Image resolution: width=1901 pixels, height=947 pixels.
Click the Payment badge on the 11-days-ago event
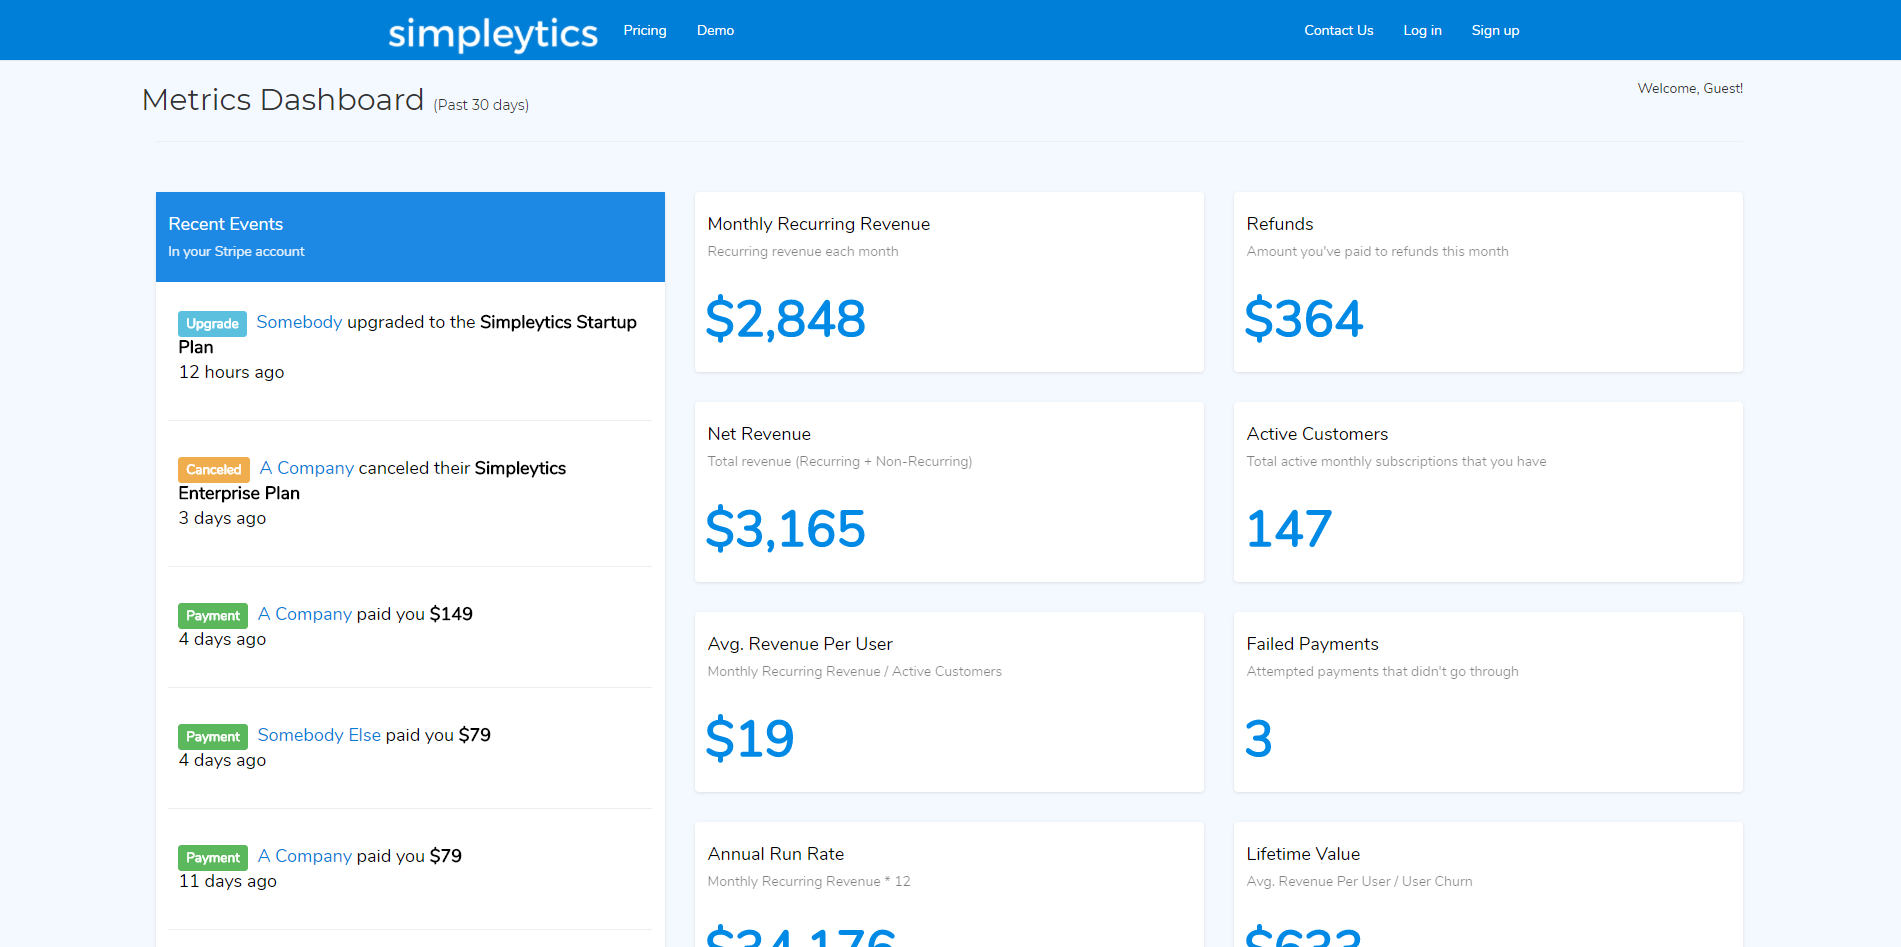coord(212,857)
